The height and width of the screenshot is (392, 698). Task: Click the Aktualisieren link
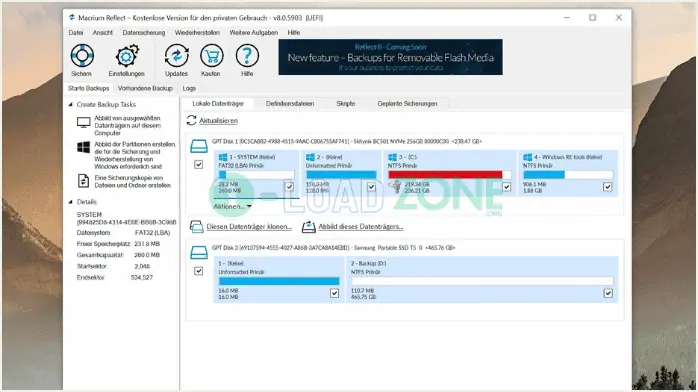coord(219,121)
